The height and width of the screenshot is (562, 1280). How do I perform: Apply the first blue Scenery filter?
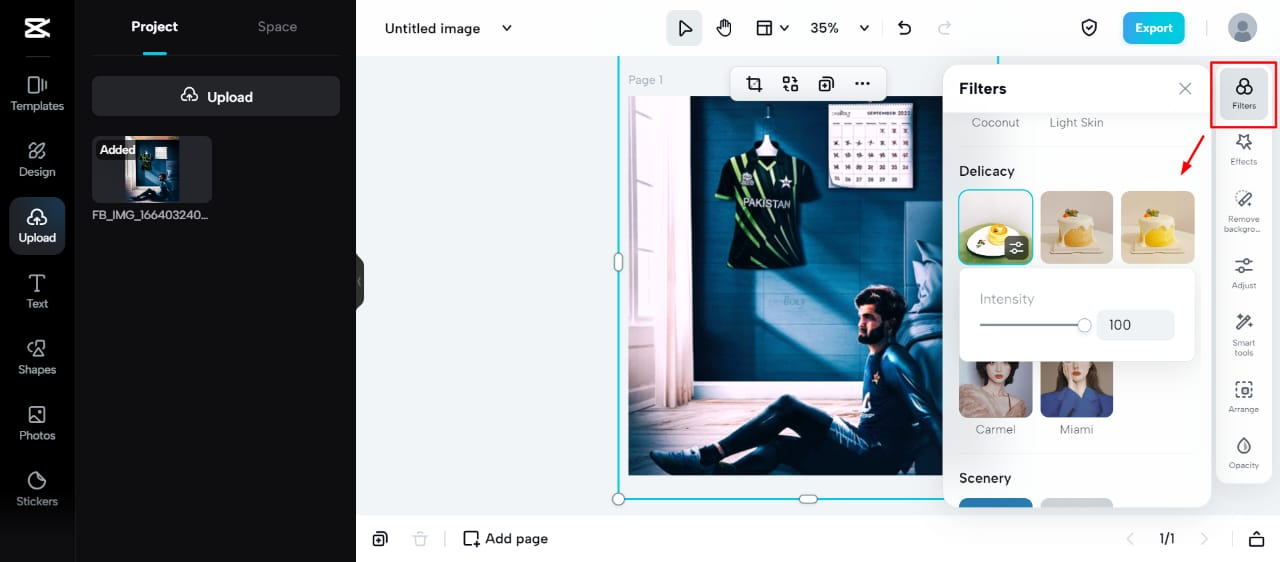coord(996,503)
